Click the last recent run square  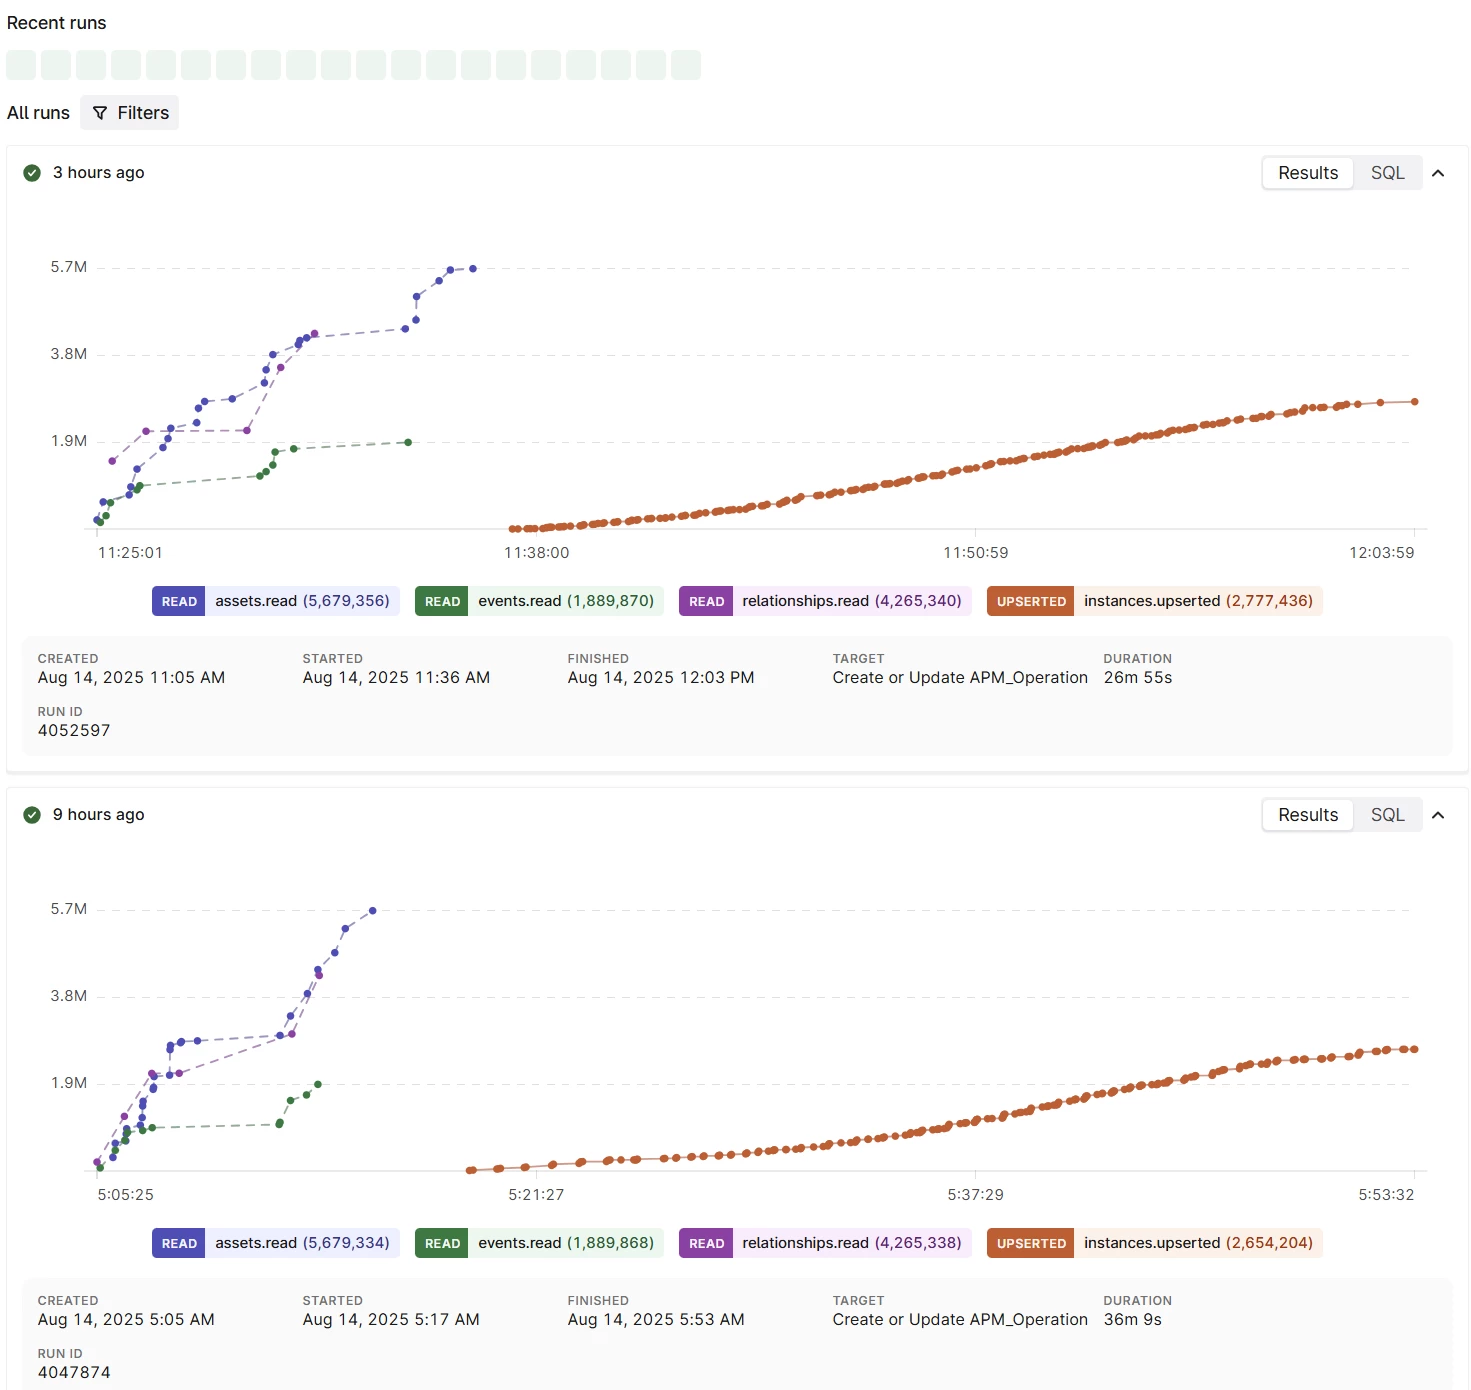point(686,65)
